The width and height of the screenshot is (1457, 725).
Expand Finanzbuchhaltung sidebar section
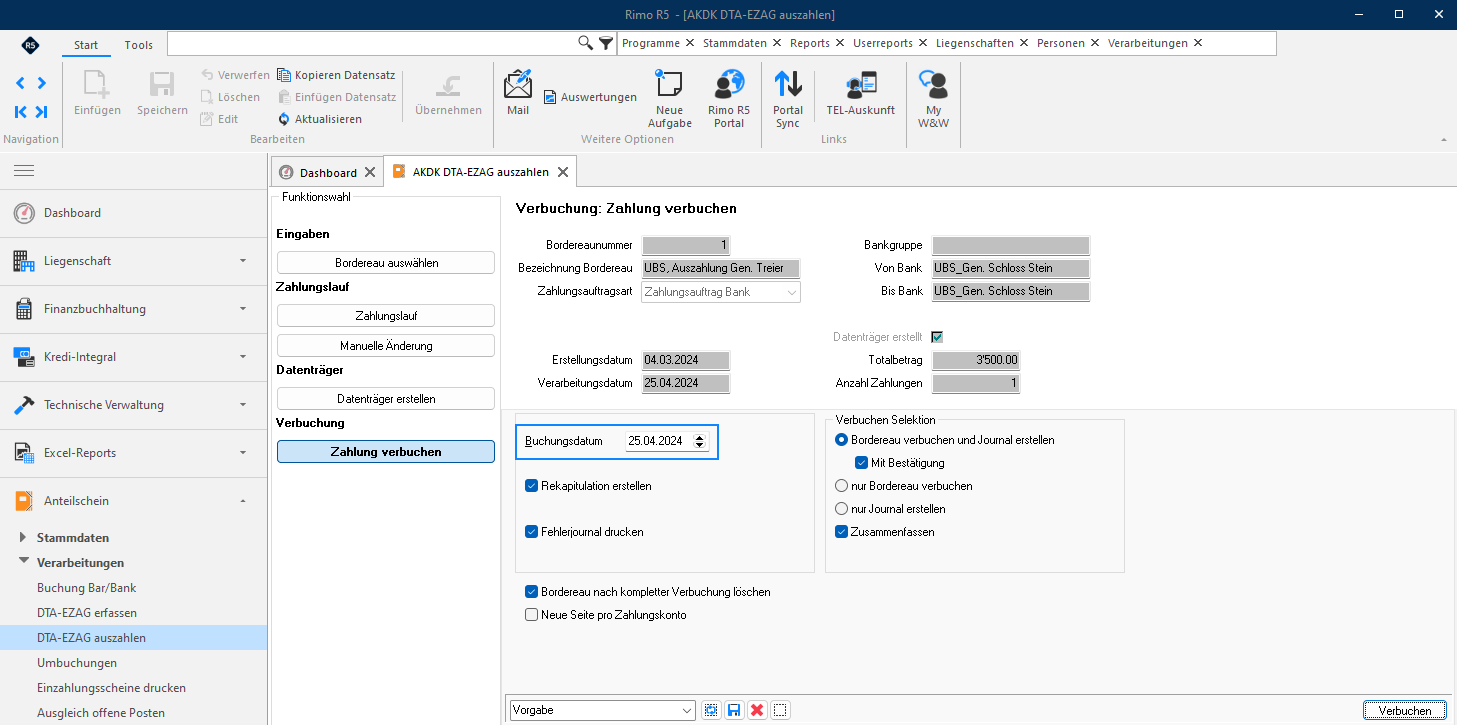(133, 309)
